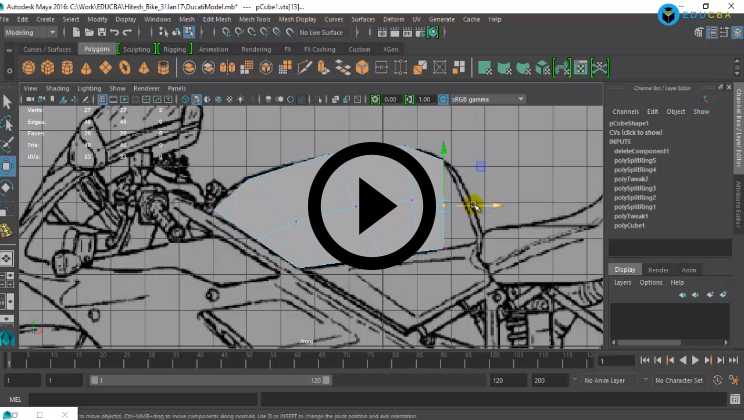Open the Mesh Tools menu
The image size is (744, 420).
(254, 19)
